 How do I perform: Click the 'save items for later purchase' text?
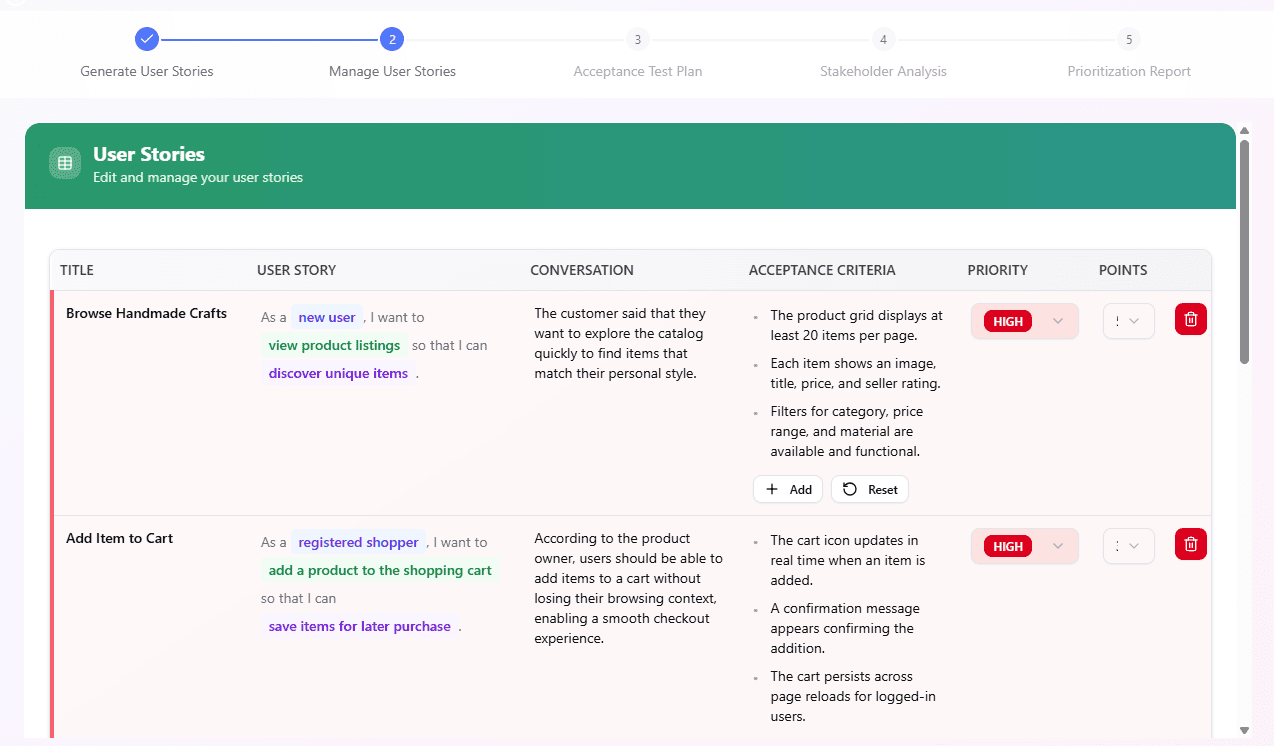tap(359, 626)
